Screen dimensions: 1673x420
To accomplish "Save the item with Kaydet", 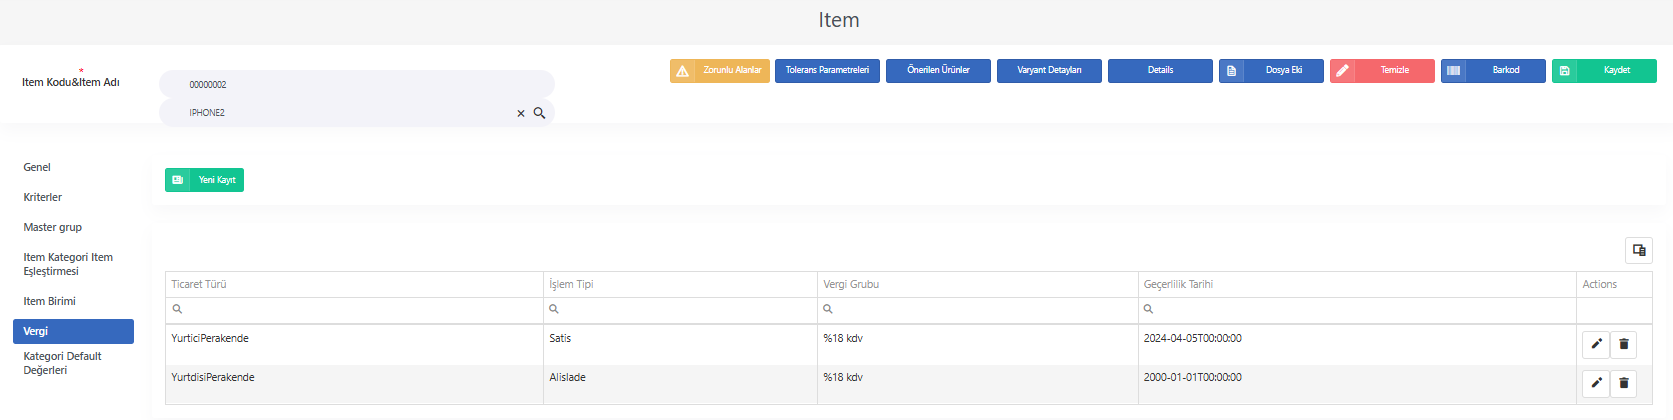I will coord(1604,71).
